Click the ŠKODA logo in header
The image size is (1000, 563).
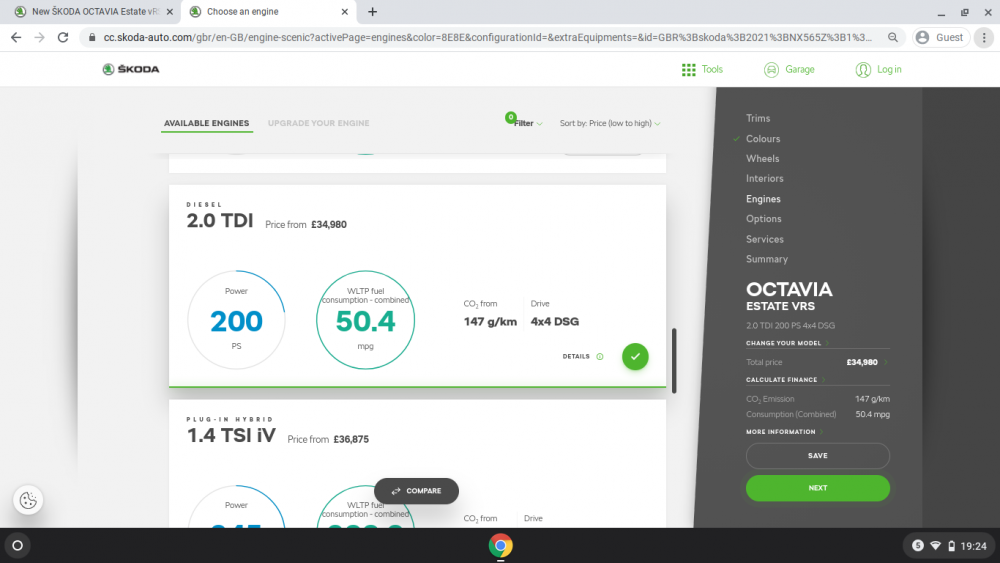point(131,69)
